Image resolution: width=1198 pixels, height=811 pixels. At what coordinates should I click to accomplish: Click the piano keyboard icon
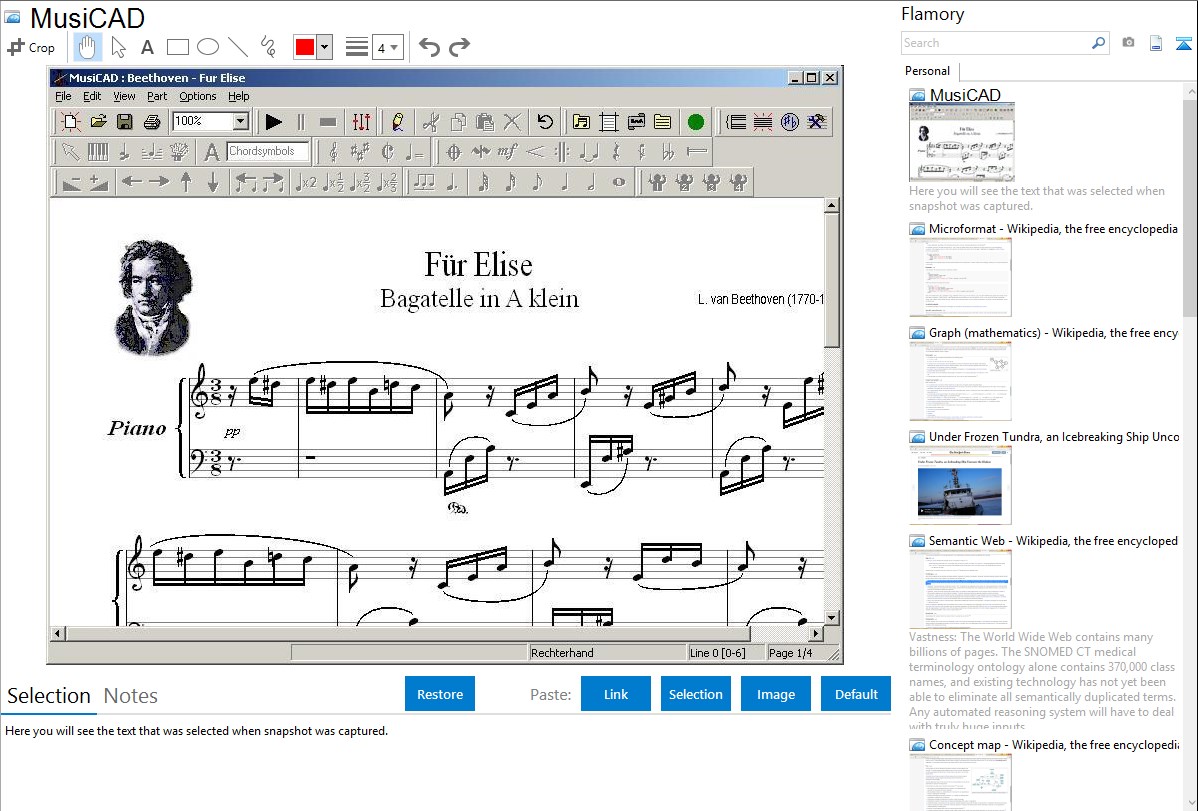[98, 151]
